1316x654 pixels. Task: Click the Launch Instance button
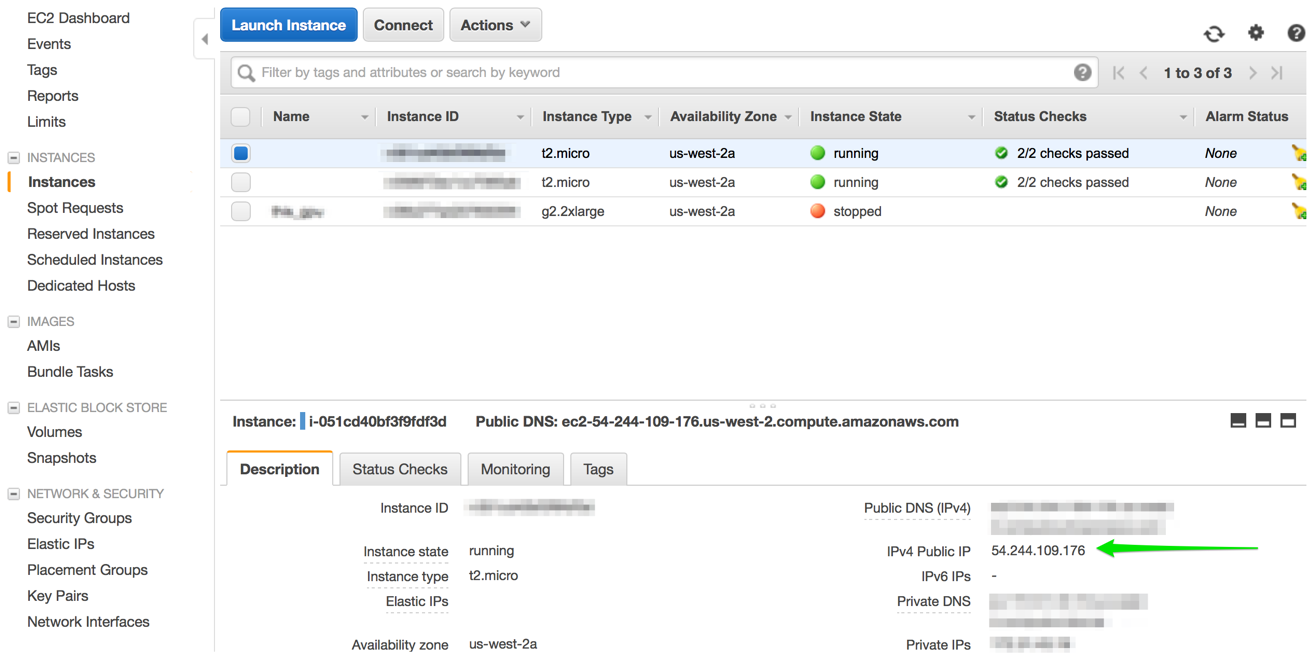click(289, 25)
